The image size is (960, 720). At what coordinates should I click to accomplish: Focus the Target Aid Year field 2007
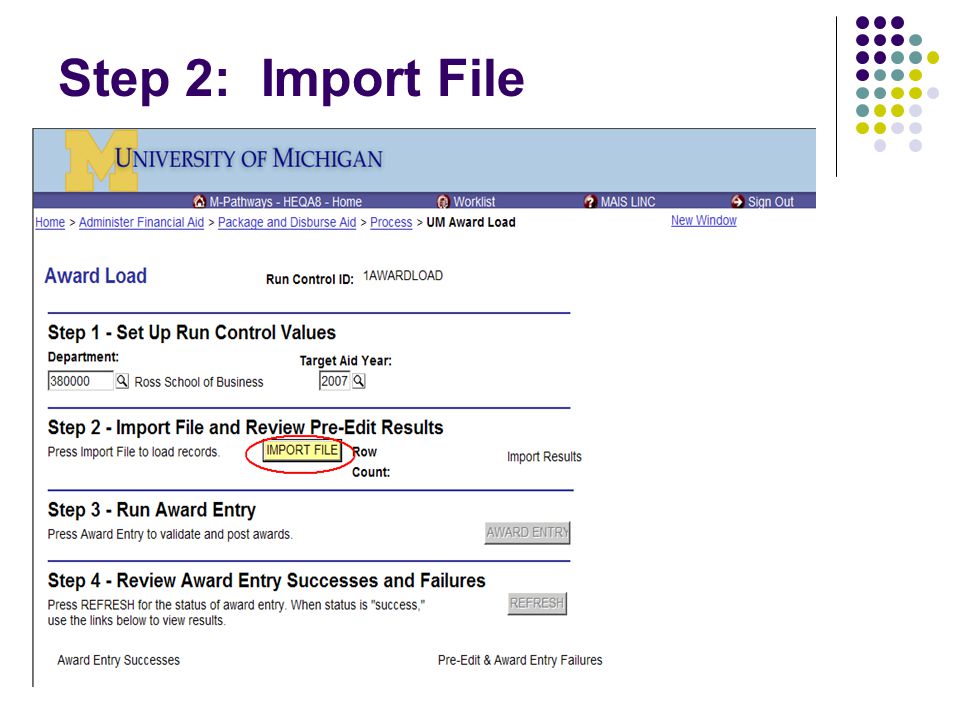coord(334,381)
